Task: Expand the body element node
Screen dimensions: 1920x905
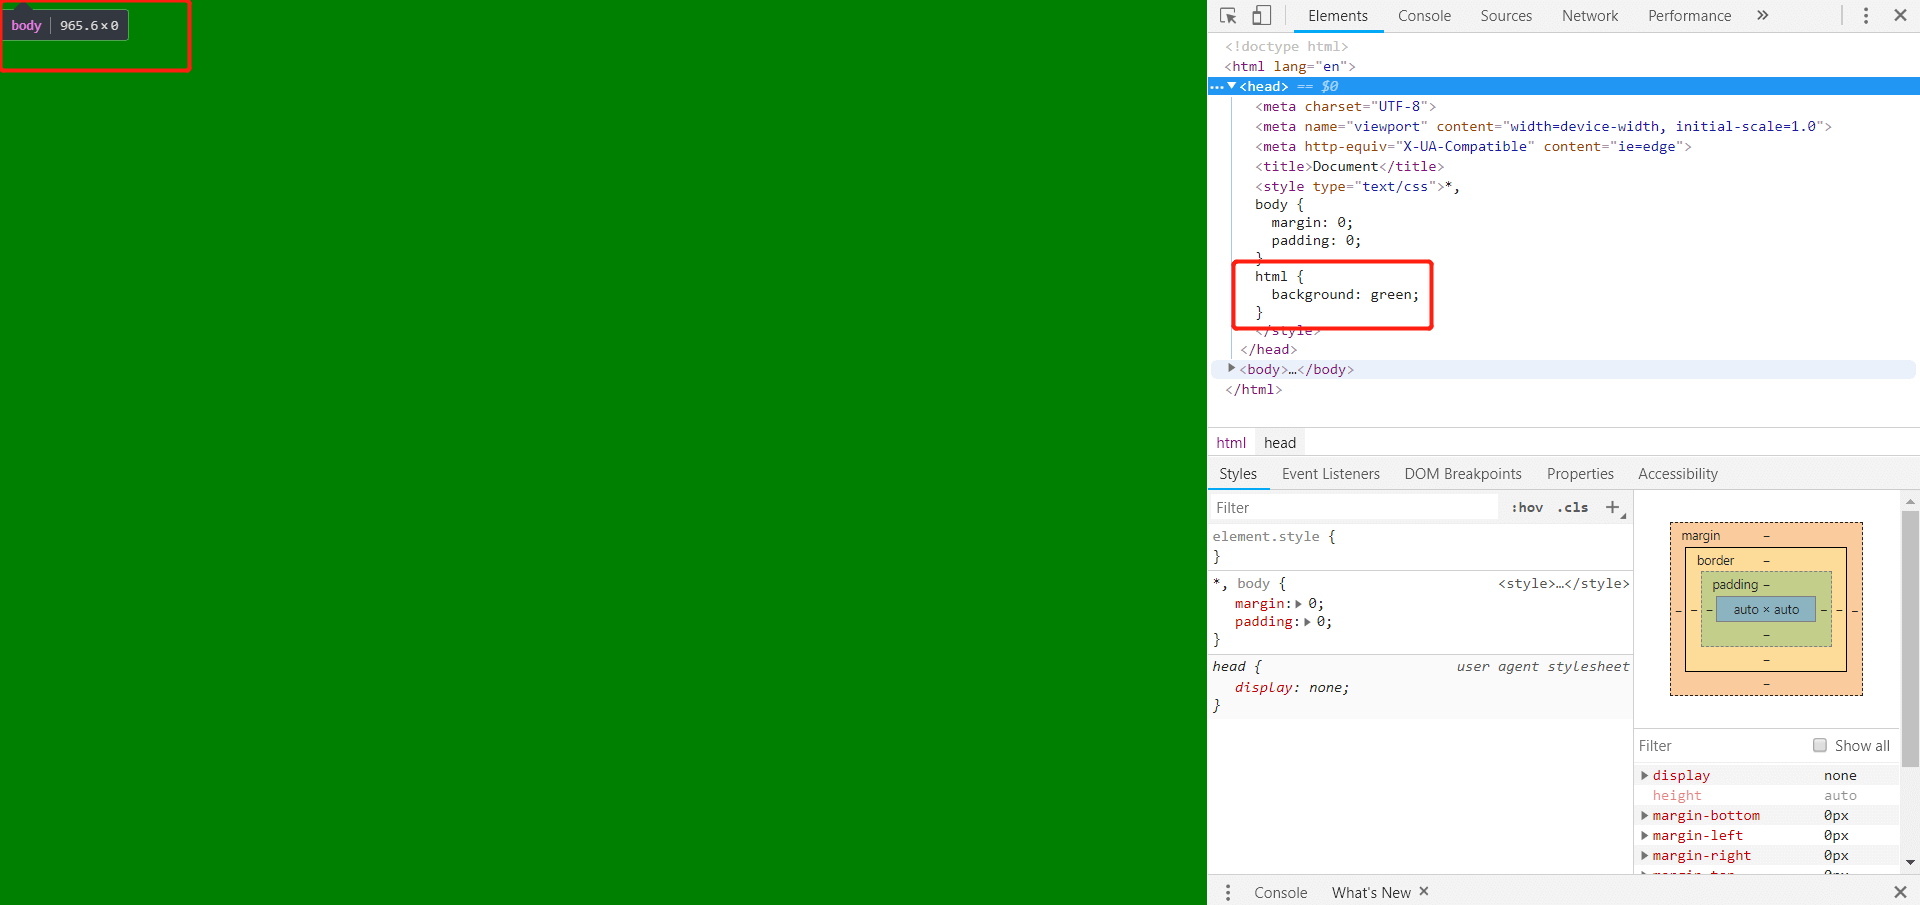Action: [x=1231, y=369]
